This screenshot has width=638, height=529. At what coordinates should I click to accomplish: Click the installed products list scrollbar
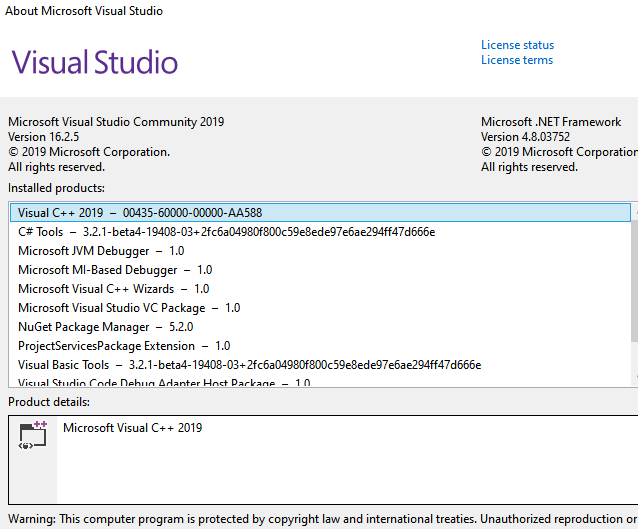pyautogui.click(x=634, y=300)
